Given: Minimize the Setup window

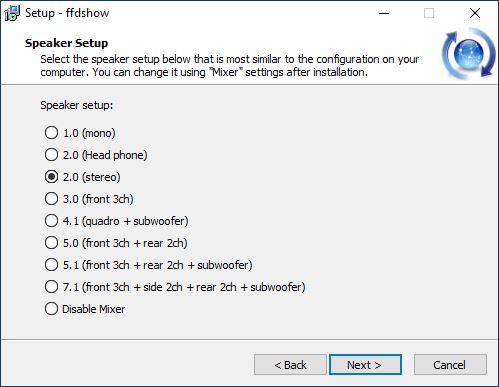Looking at the screenshot, I should tap(384, 13).
